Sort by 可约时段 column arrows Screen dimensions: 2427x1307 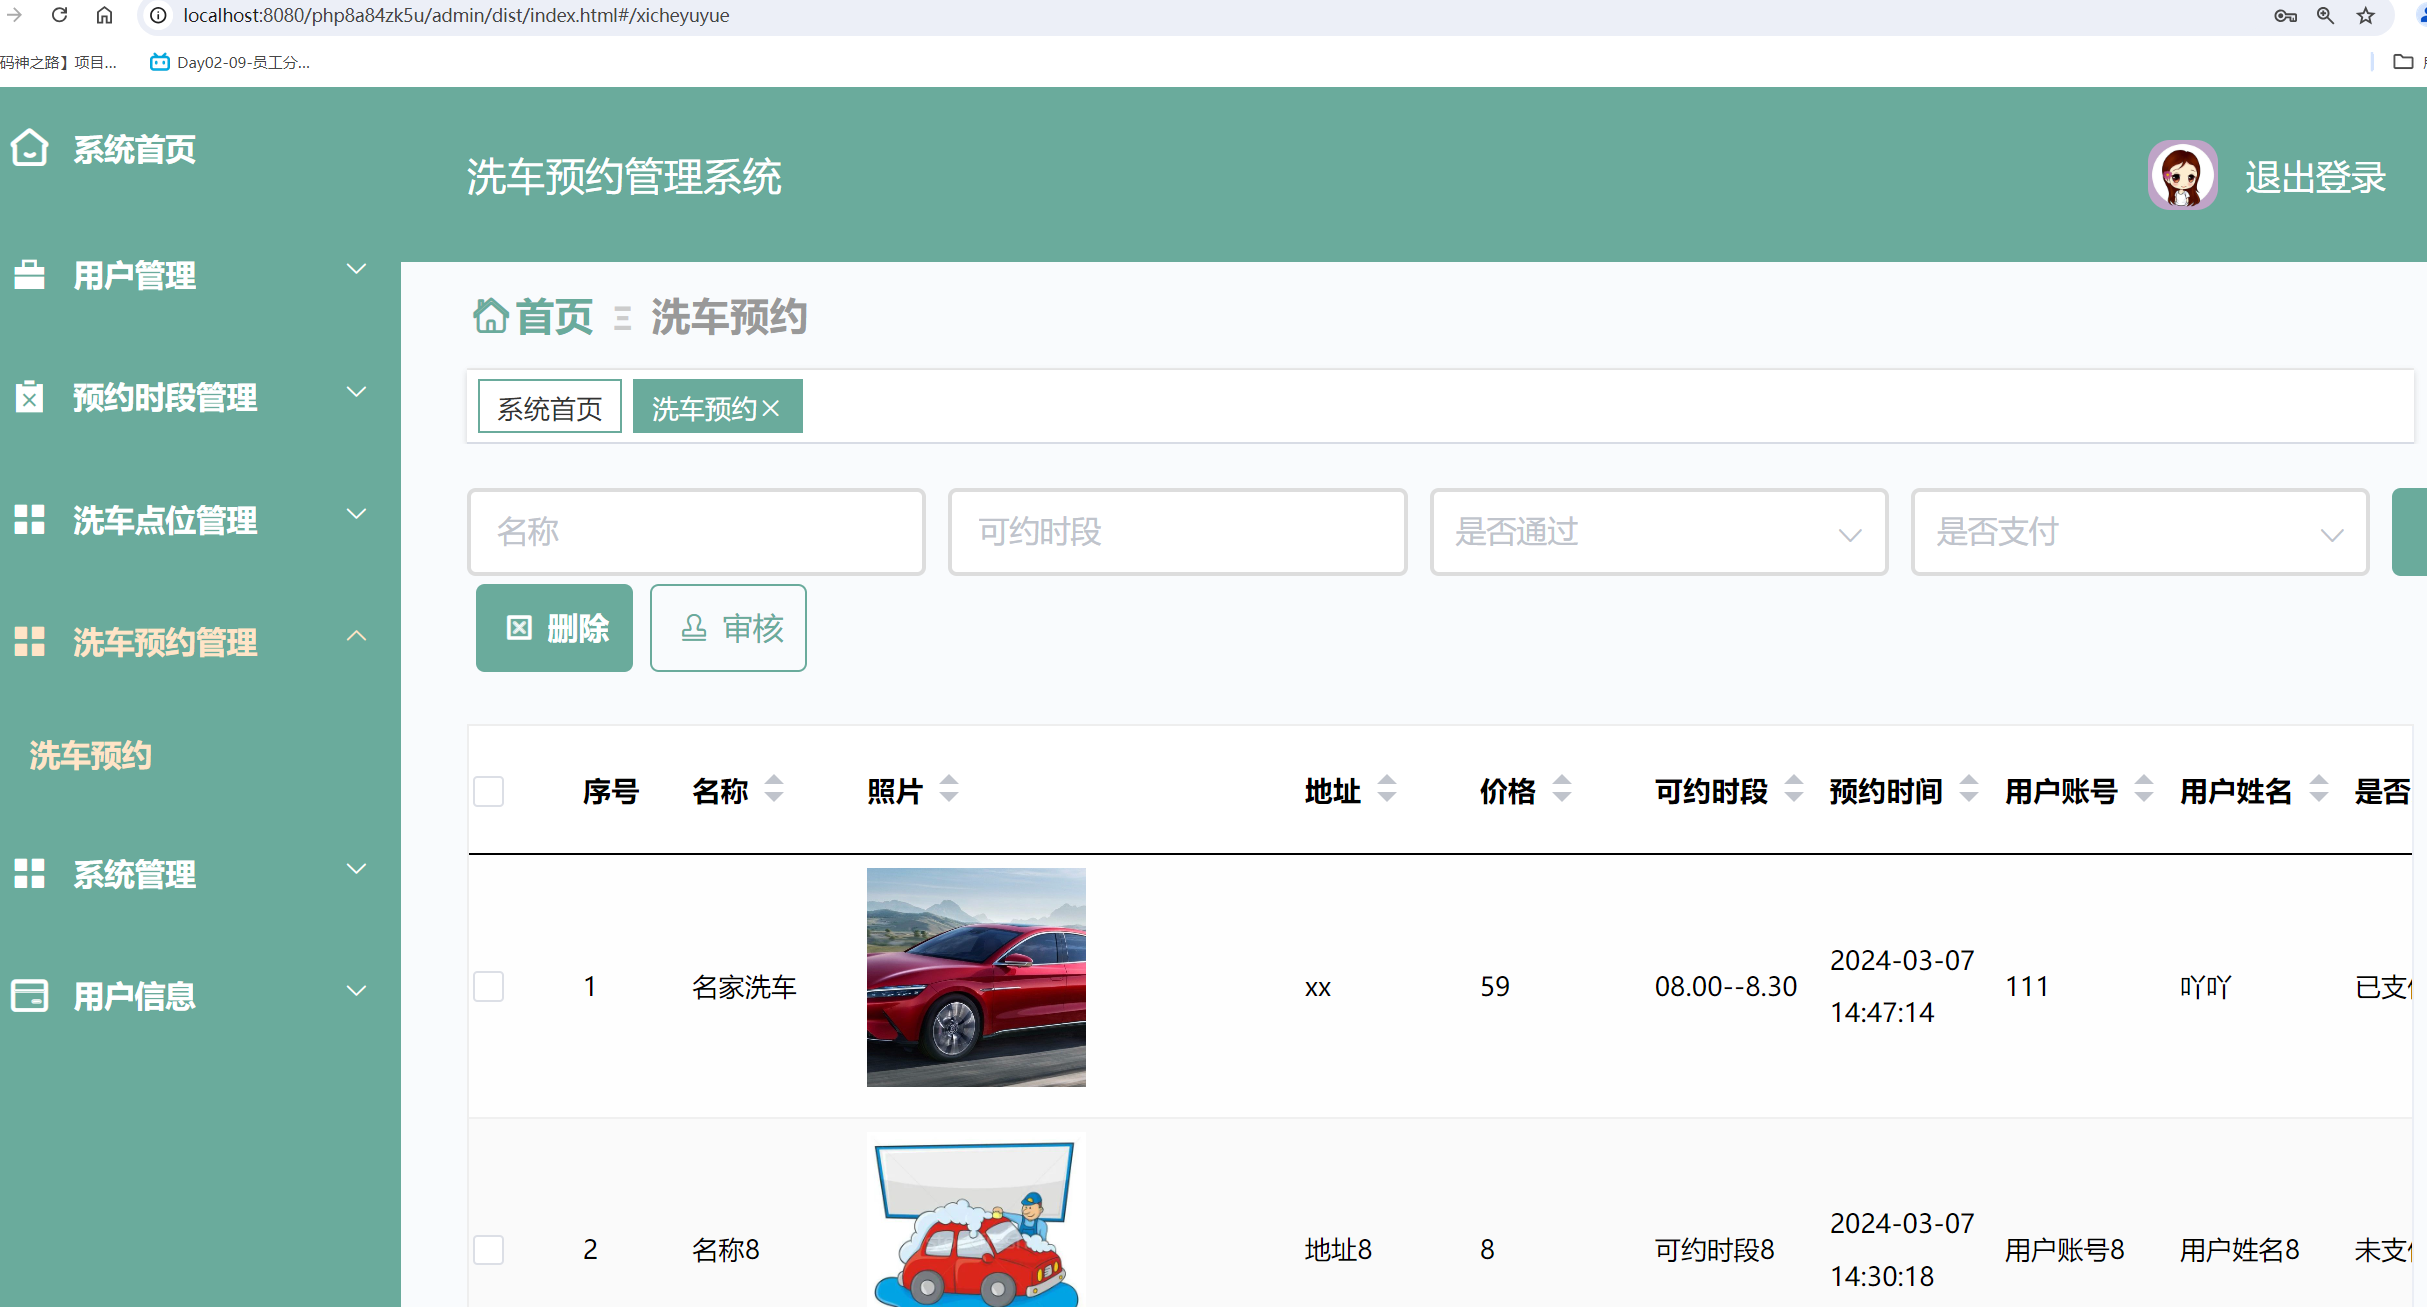point(1794,789)
